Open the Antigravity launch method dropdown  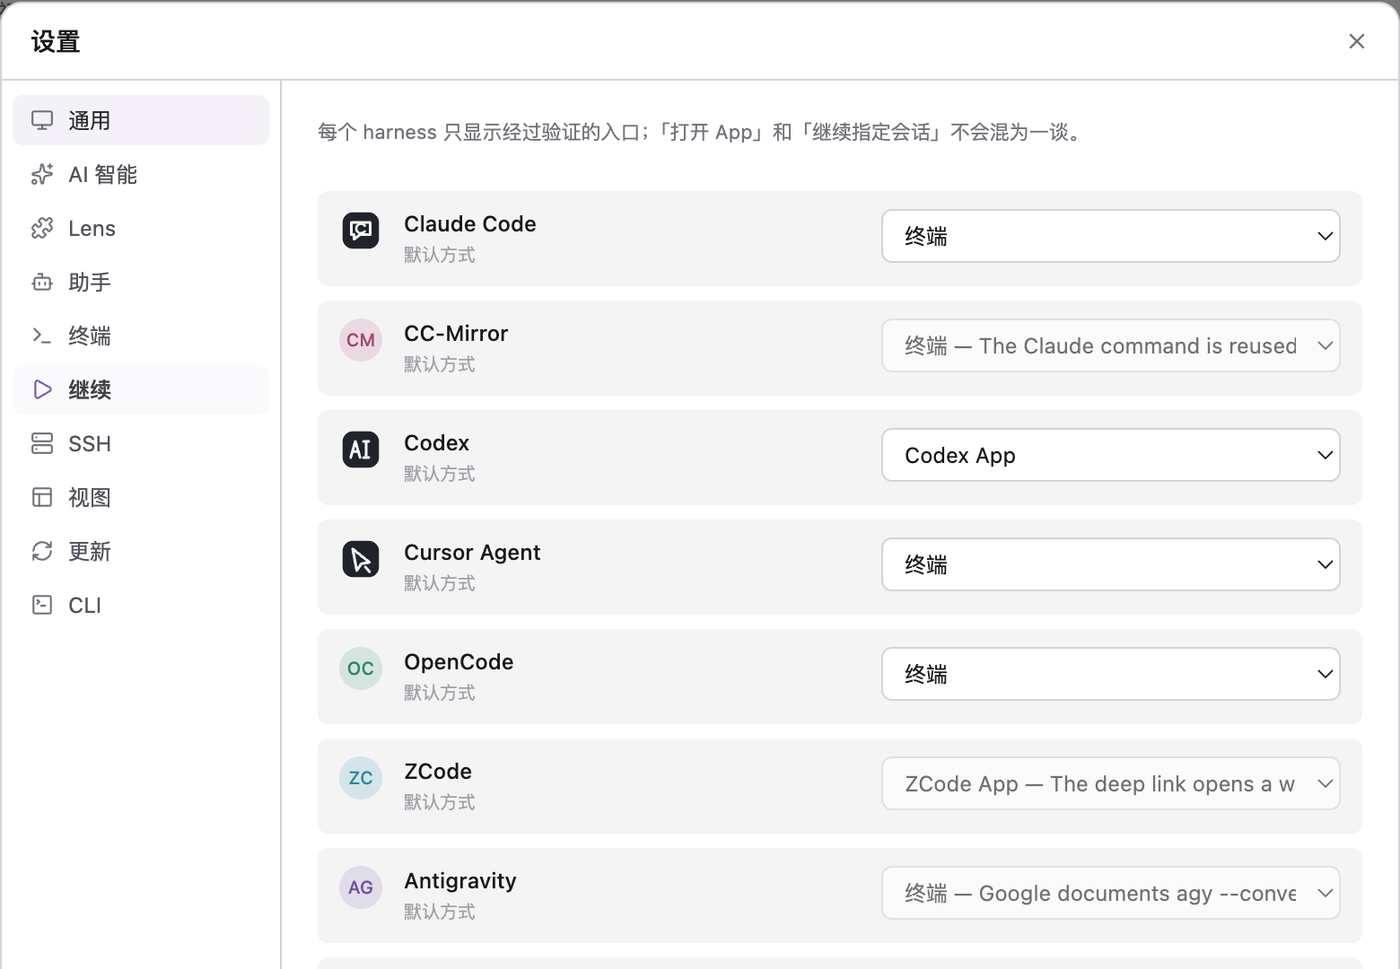point(1111,893)
